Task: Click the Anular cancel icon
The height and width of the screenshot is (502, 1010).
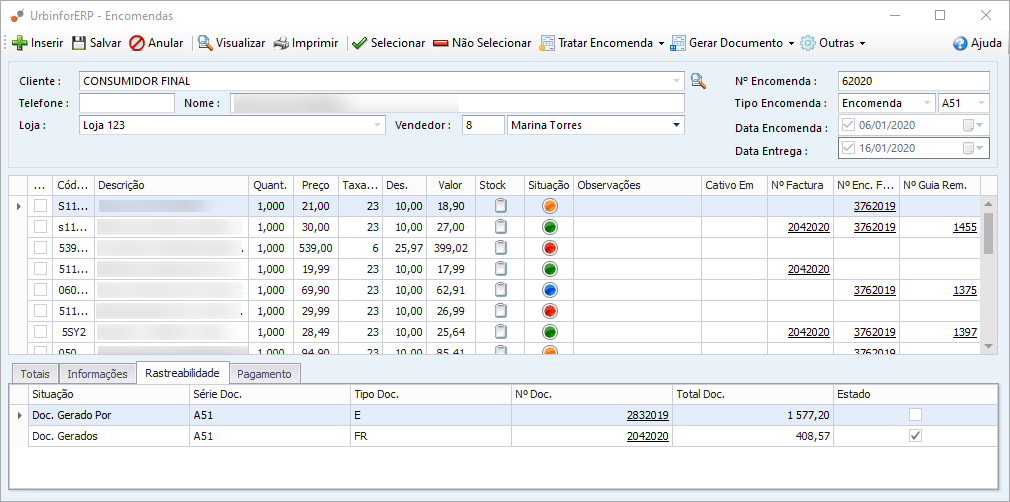Action: tap(137, 43)
